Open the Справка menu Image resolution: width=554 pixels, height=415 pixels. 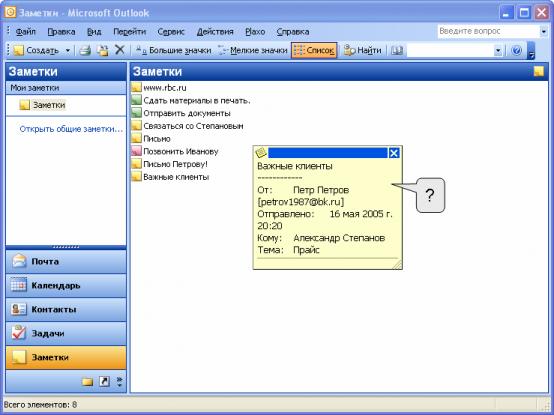(293, 31)
